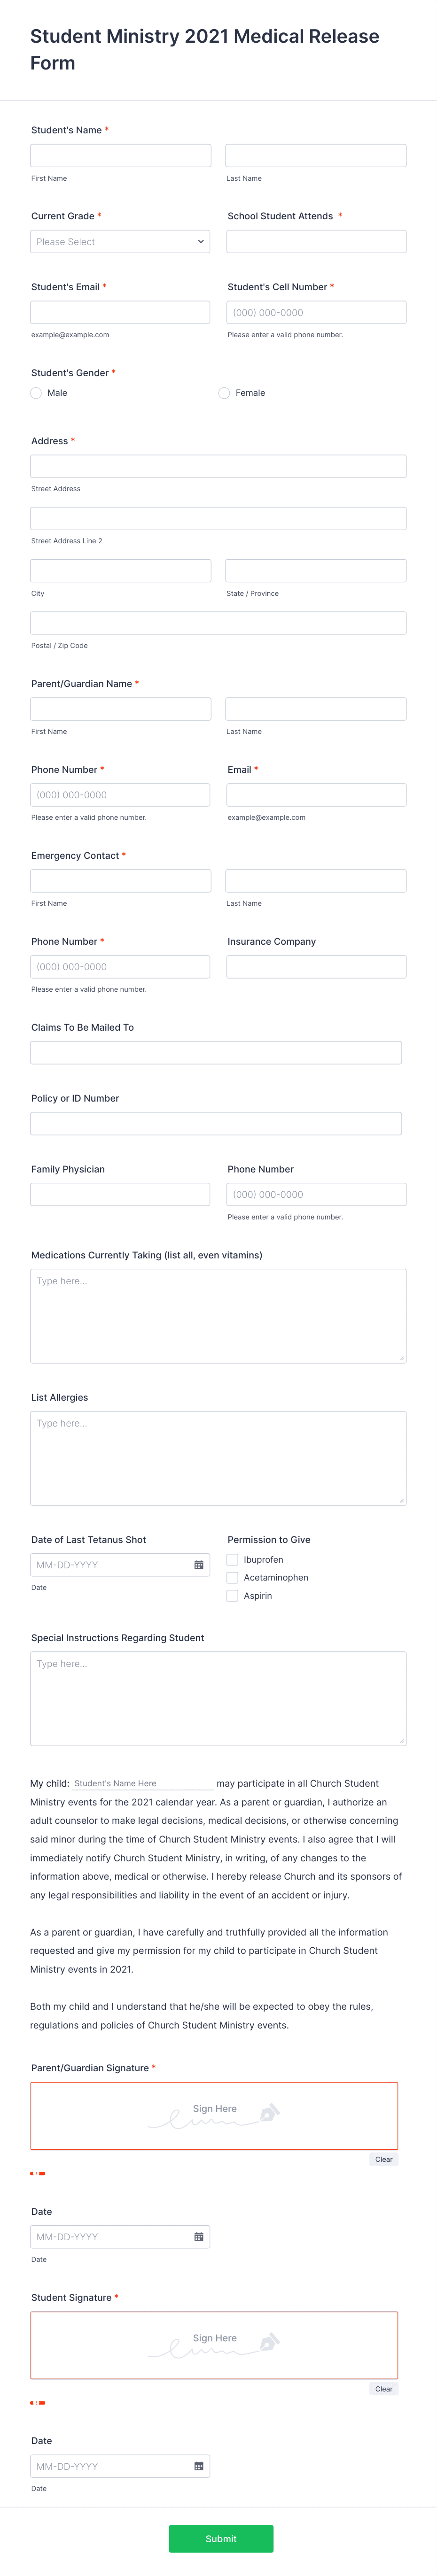Click the Medications Currently Taking text area
This screenshot has width=437, height=2576.
pos(218,1316)
